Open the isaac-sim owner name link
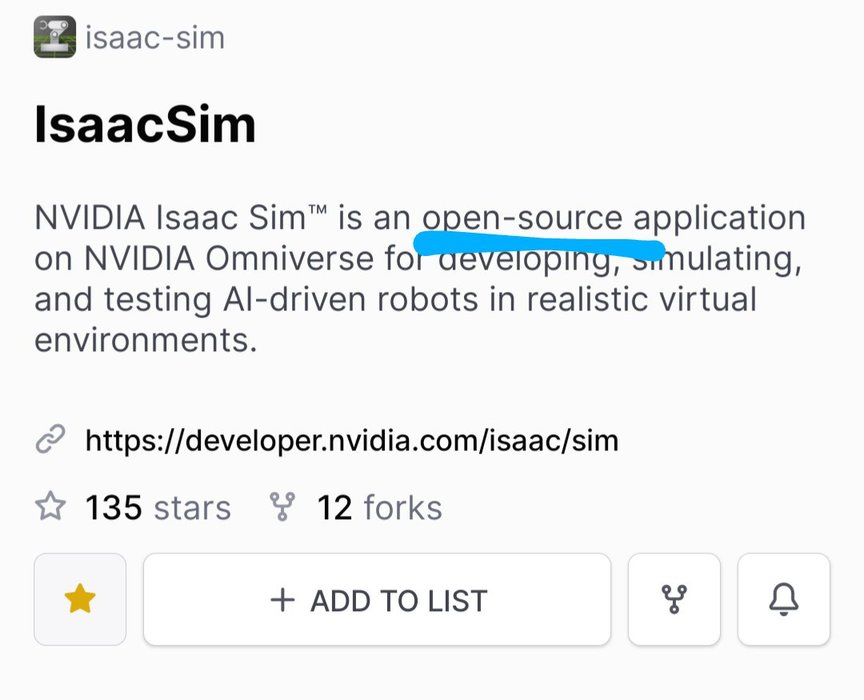This screenshot has width=864, height=700. (155, 38)
